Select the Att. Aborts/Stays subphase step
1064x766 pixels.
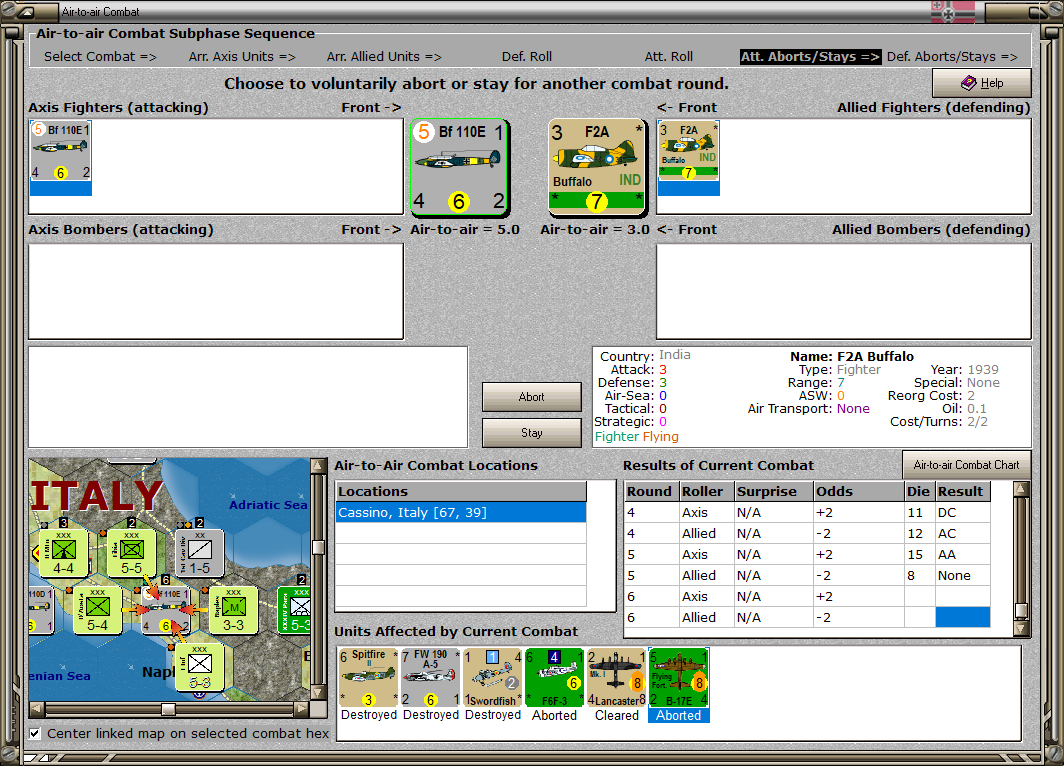[x=810, y=57]
